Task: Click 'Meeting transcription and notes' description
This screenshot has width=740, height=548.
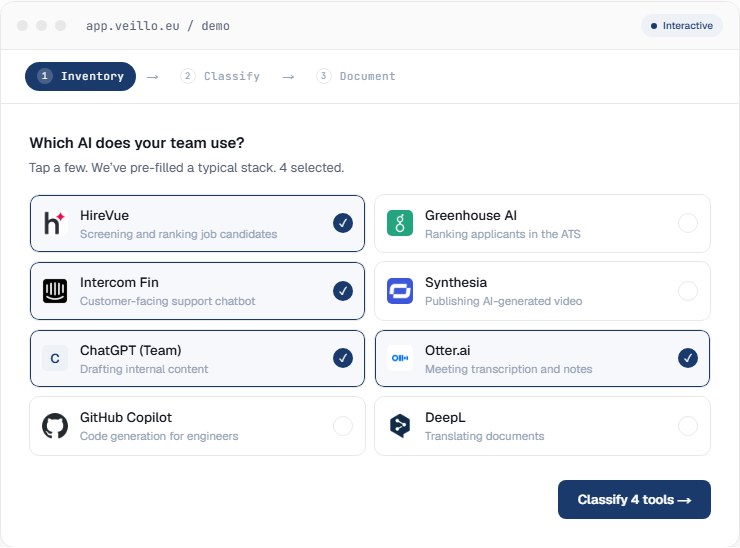Action: (508, 369)
